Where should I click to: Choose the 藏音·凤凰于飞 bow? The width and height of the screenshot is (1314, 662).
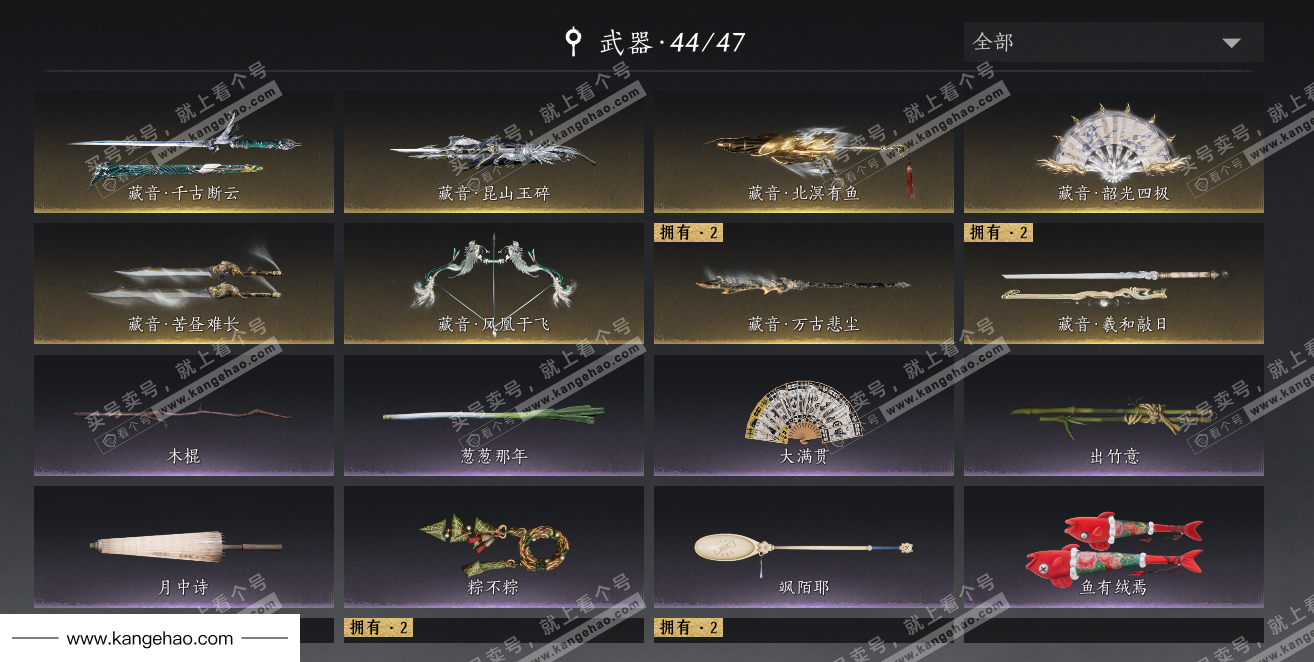[494, 284]
